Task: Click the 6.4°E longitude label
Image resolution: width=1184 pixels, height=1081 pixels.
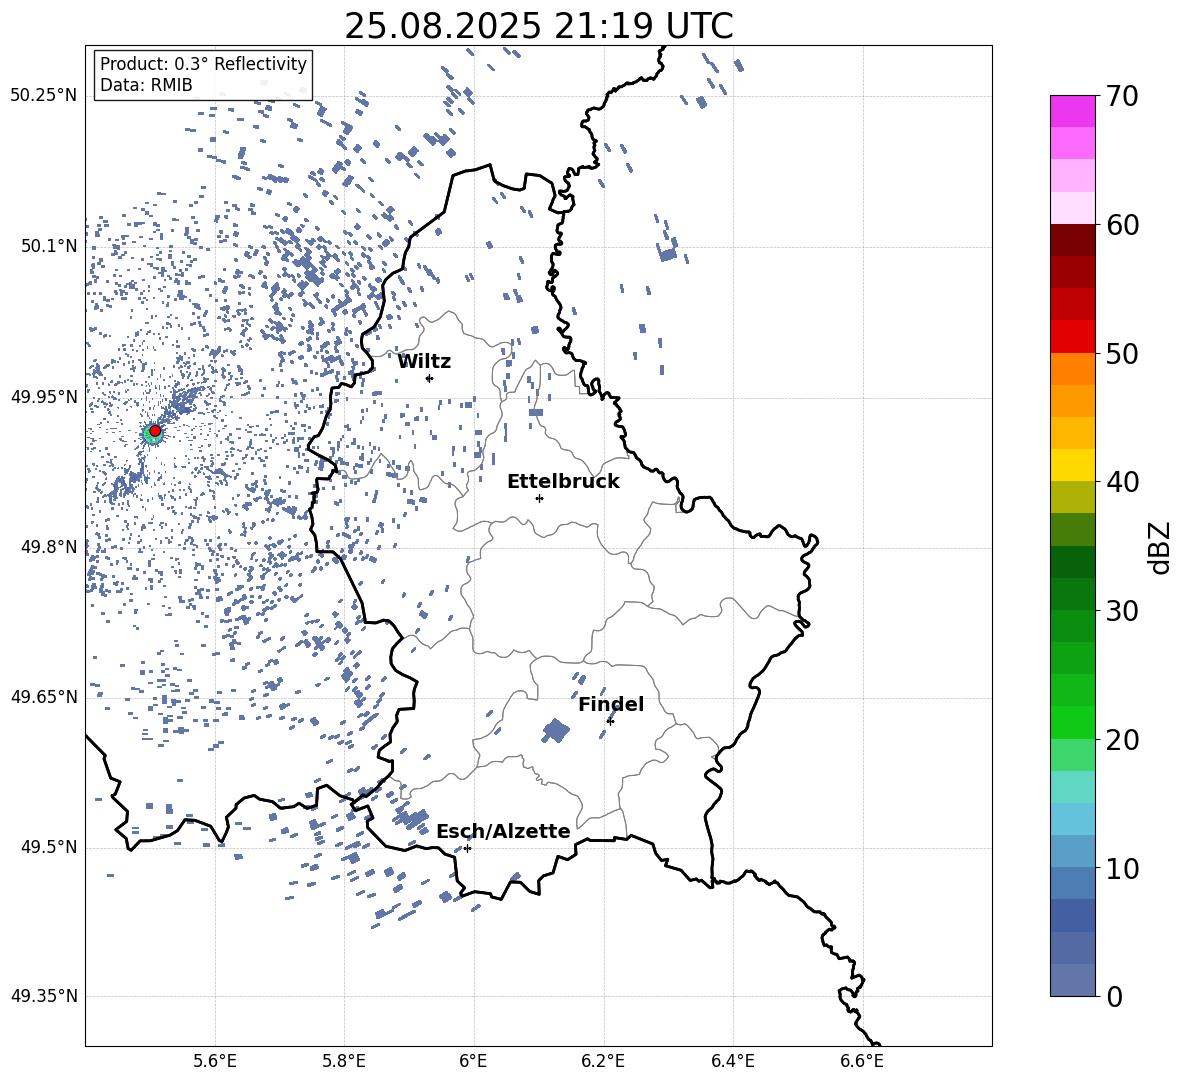Action: pos(733,1061)
